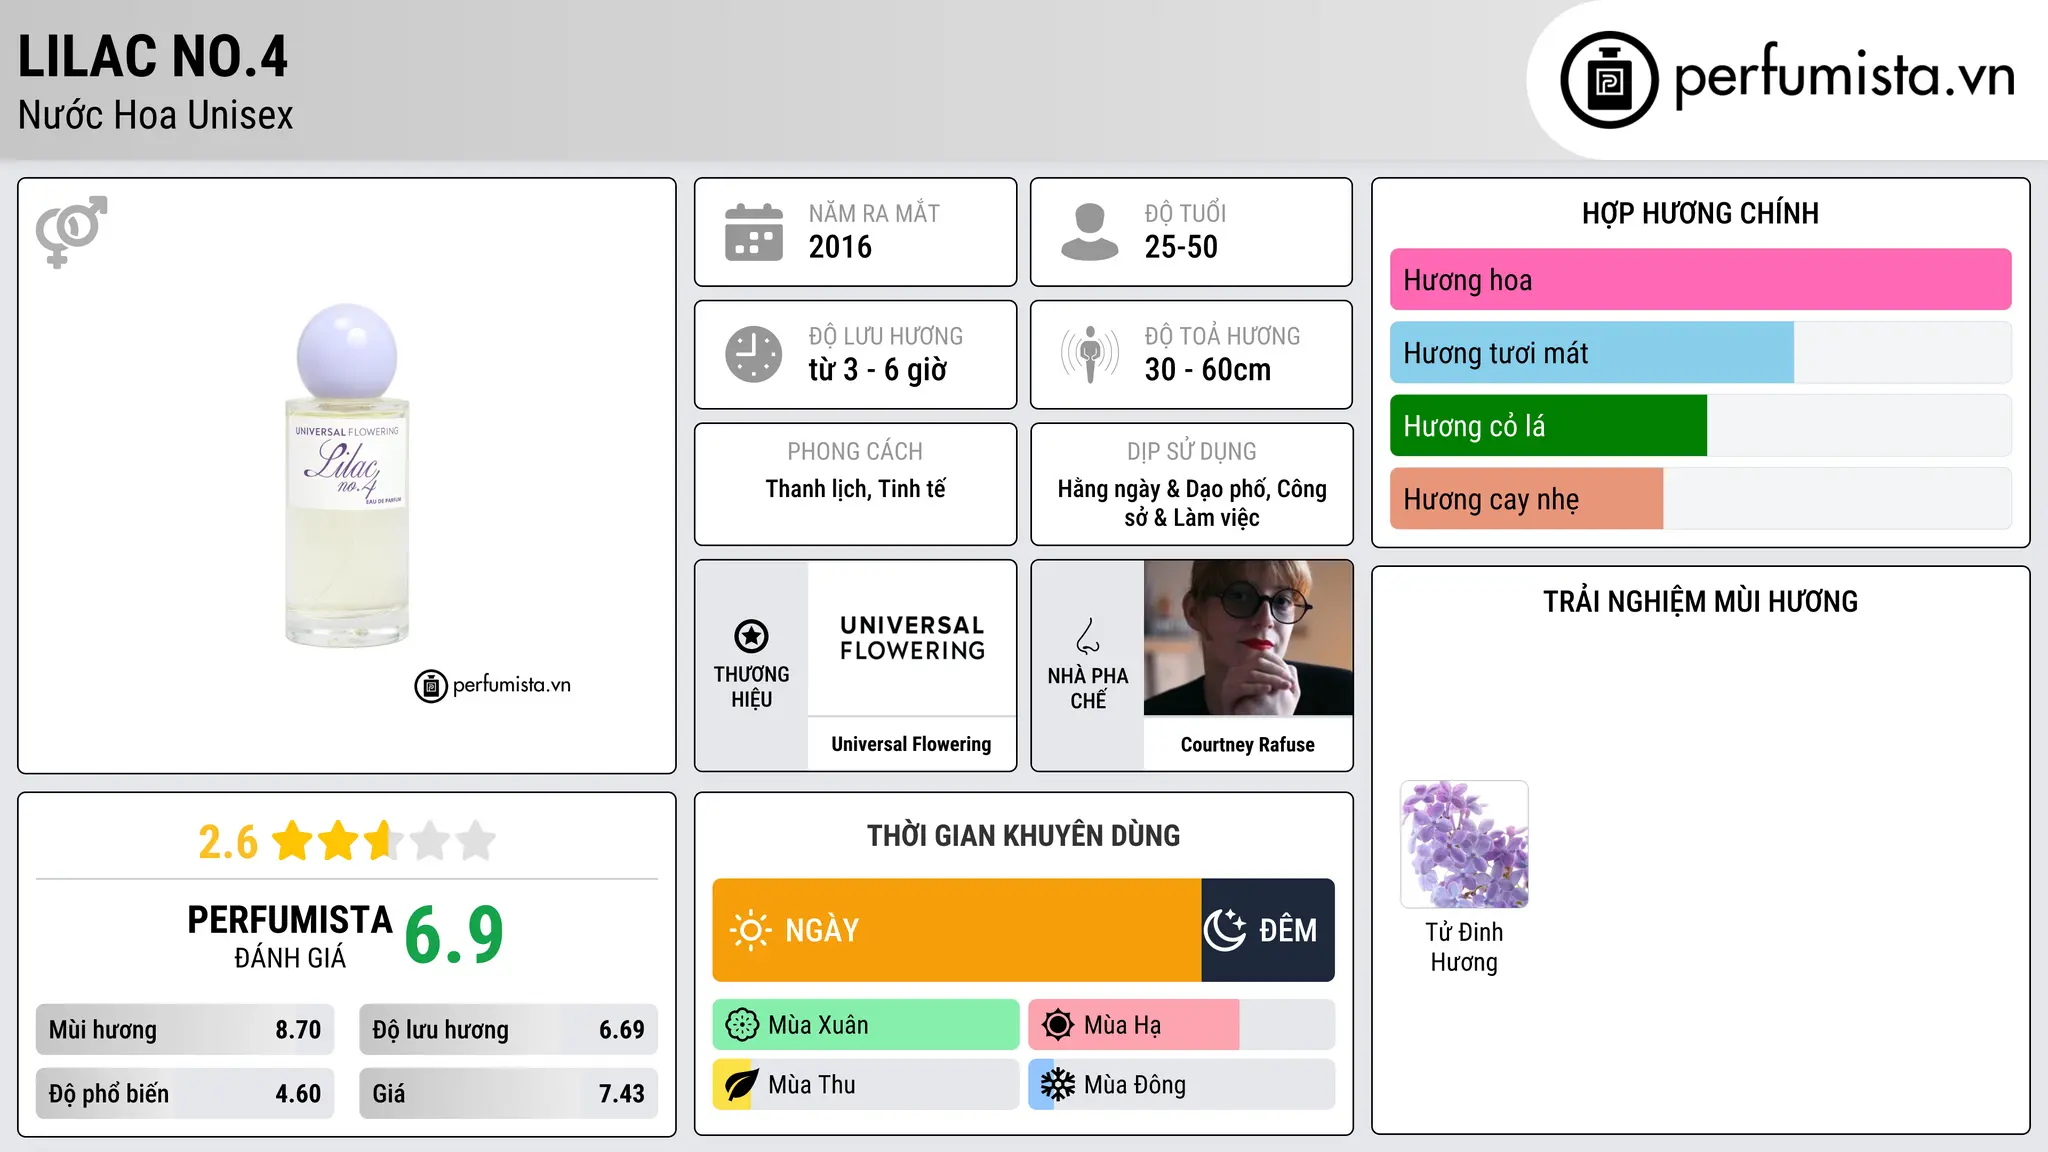Screen dimensions: 2048x1152
Task: Open the Tử Đinh Hương lilac note image
Action: pos(1464,844)
